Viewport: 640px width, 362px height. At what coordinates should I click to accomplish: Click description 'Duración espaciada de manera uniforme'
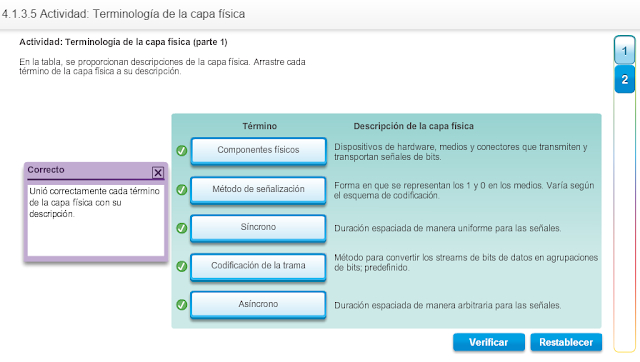(x=447, y=228)
